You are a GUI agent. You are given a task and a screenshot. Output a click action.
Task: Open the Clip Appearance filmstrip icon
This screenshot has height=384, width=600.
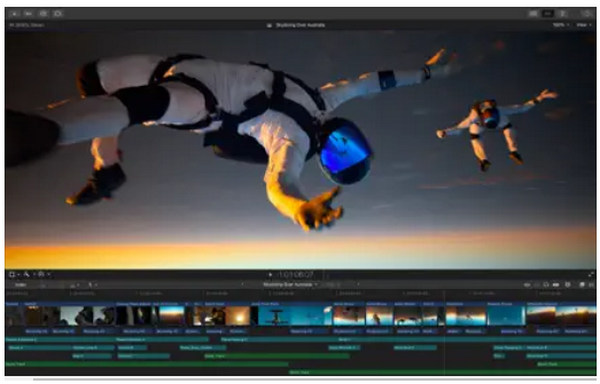(x=556, y=285)
